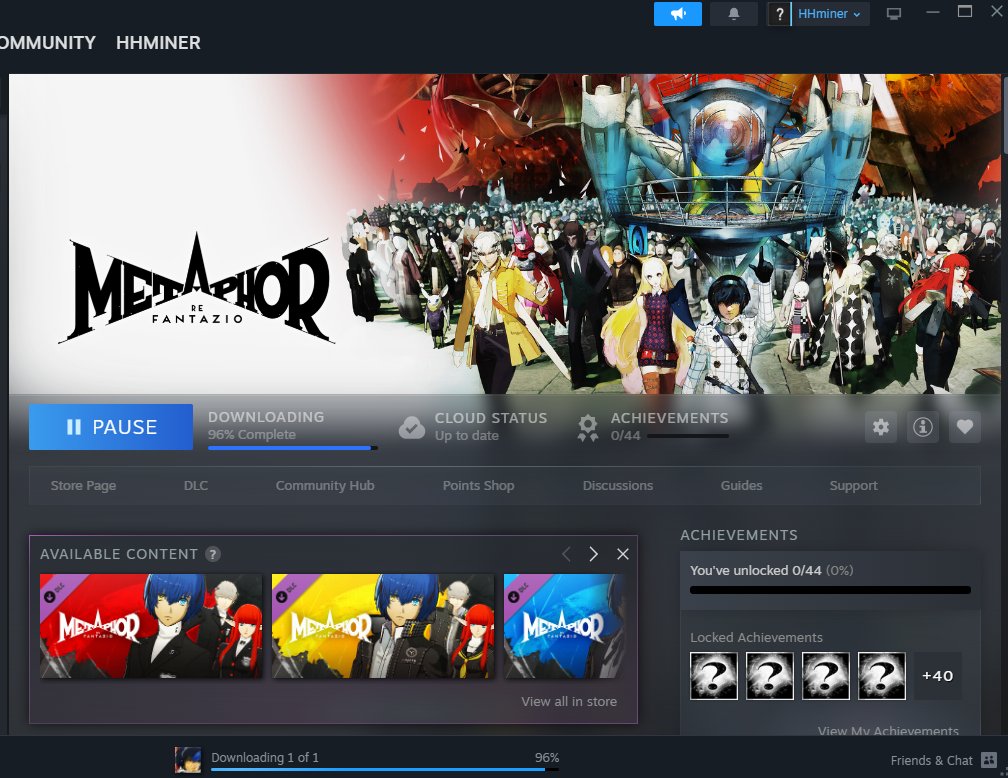Viewport: 1008px width, 778px height.
Task: Open the first locked achievement icon
Action: click(x=714, y=676)
